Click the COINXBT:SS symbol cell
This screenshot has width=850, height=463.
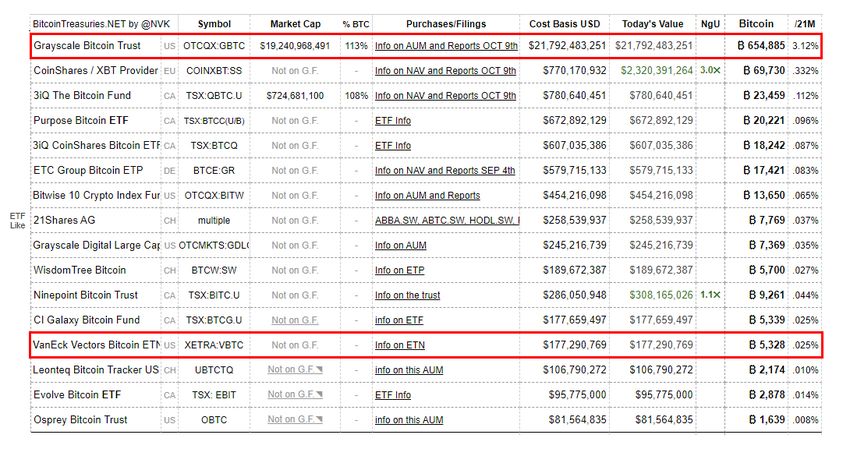[x=214, y=71]
